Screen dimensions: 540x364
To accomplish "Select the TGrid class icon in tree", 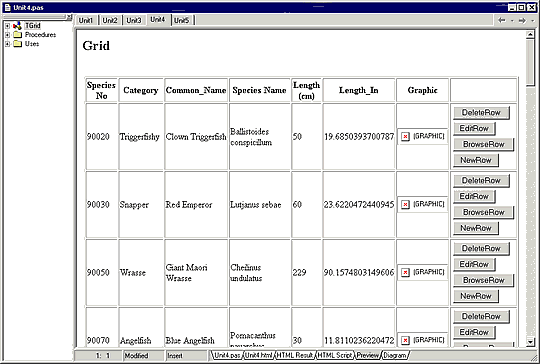I will pos(17,26).
